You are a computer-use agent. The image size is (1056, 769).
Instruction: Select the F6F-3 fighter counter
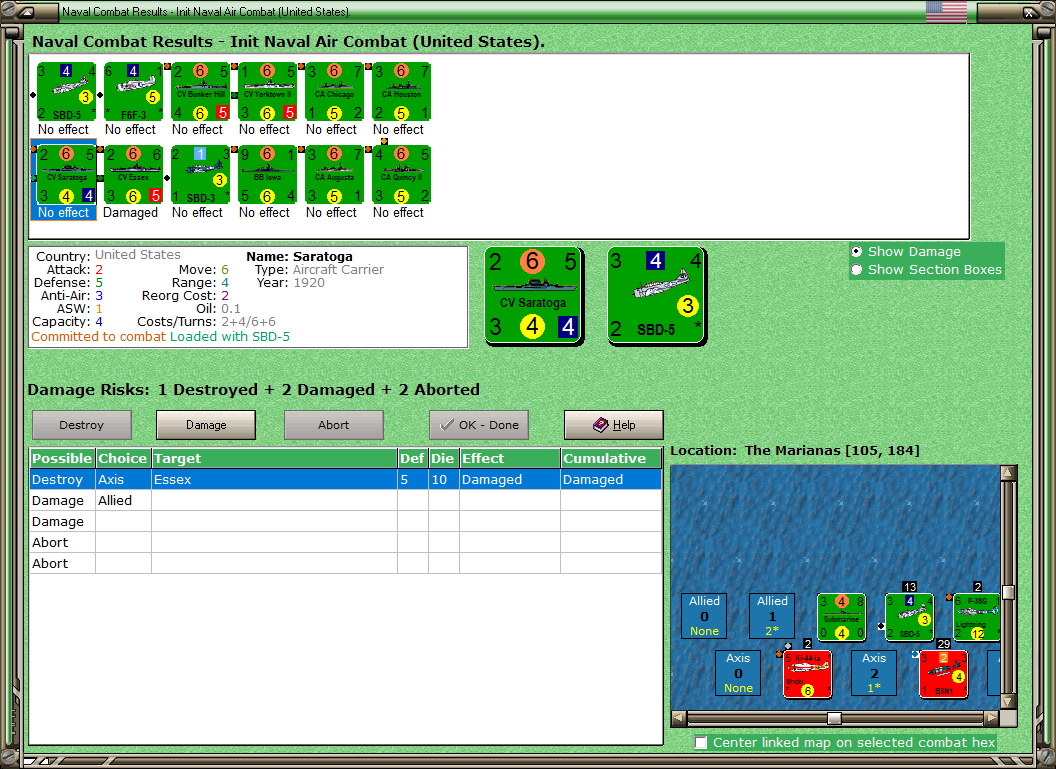133,92
